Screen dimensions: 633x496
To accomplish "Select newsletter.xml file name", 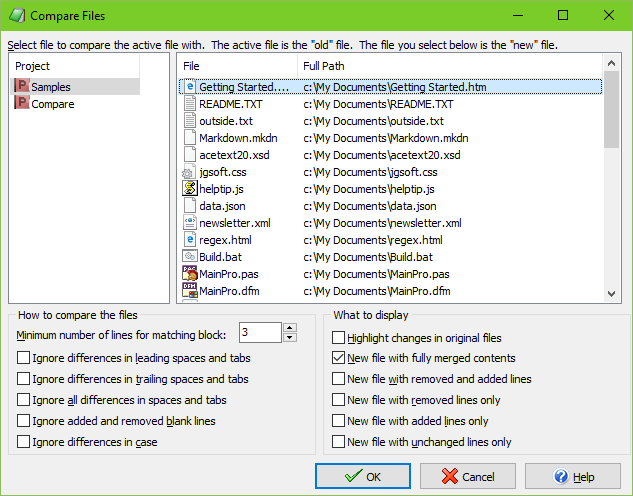I will click(x=235, y=223).
